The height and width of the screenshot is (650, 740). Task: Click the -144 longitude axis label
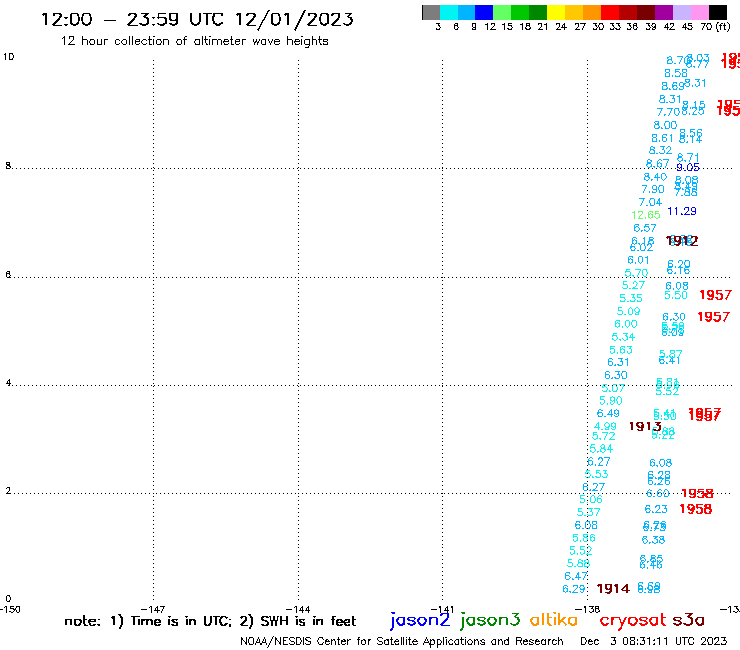click(x=298, y=609)
